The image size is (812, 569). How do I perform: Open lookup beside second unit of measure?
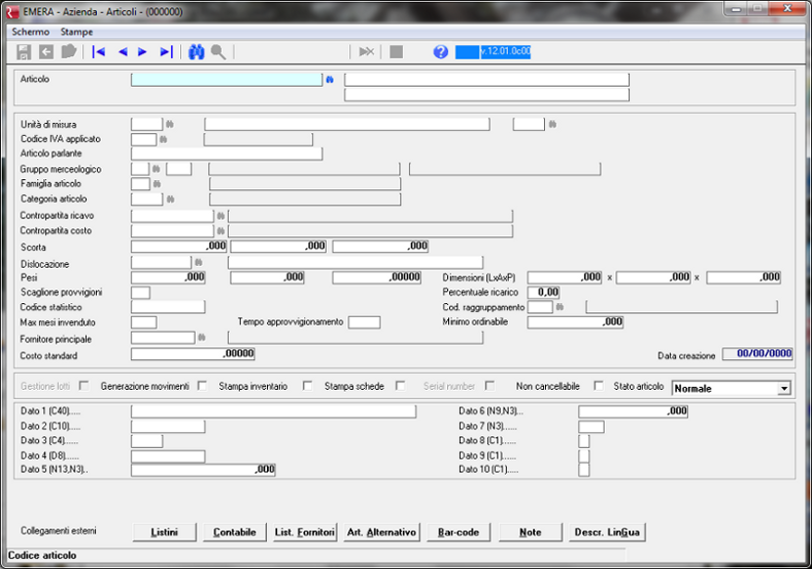pyautogui.click(x=553, y=124)
